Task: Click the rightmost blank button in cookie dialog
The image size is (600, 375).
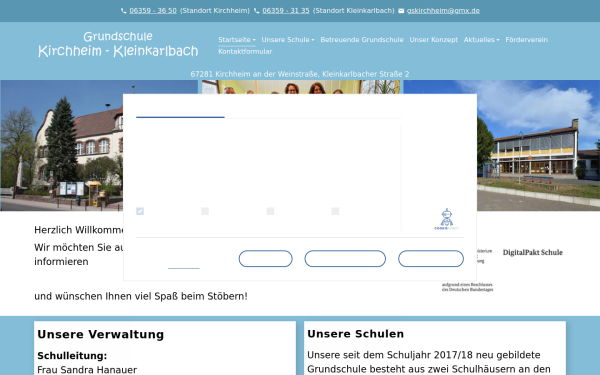Action: (431, 259)
